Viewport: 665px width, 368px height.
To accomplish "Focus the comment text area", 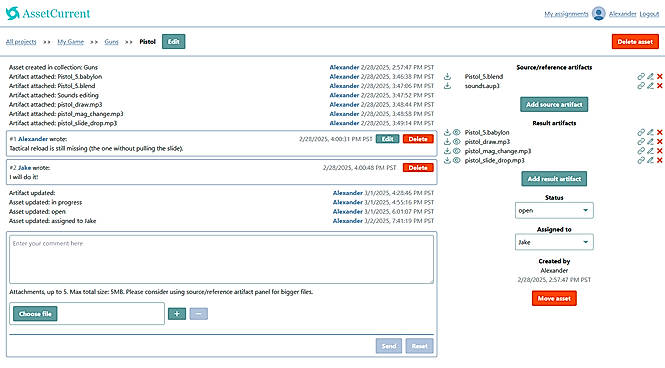I will pyautogui.click(x=221, y=259).
